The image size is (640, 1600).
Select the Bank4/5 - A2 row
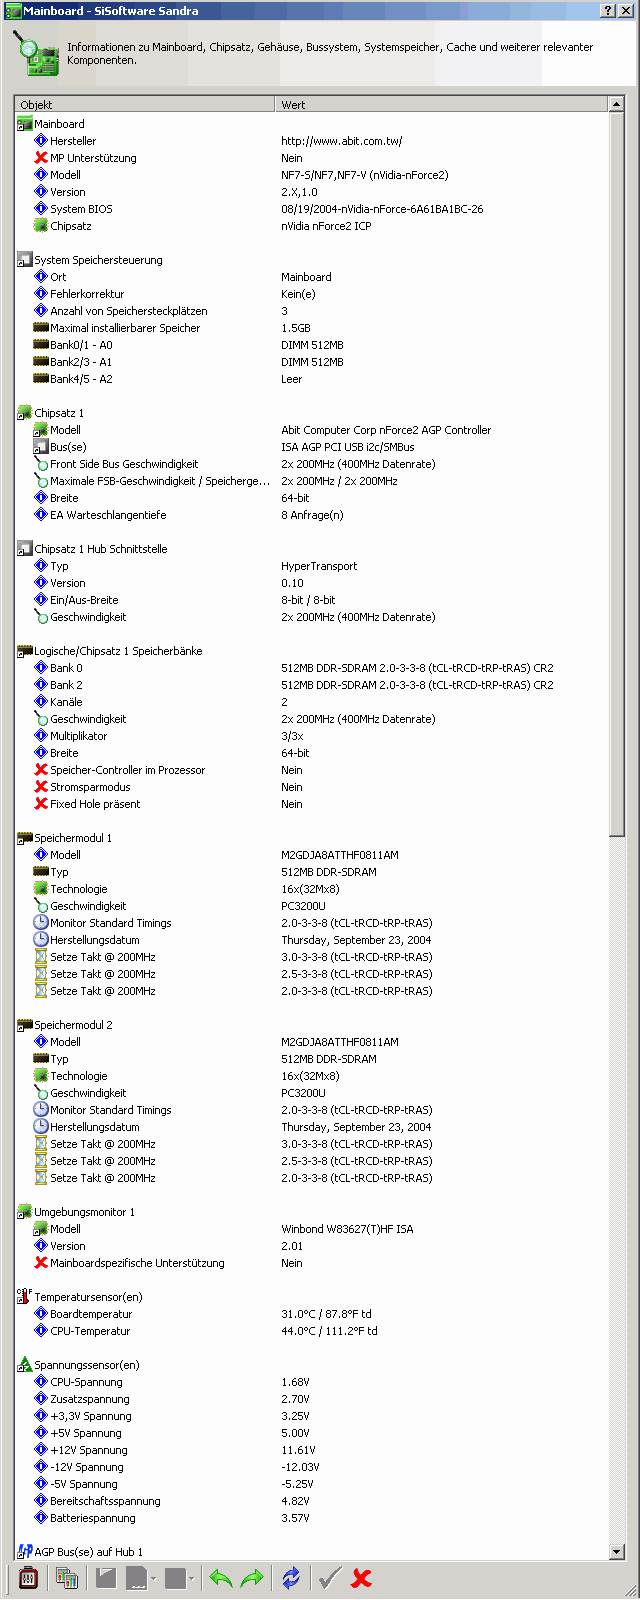click(x=311, y=379)
